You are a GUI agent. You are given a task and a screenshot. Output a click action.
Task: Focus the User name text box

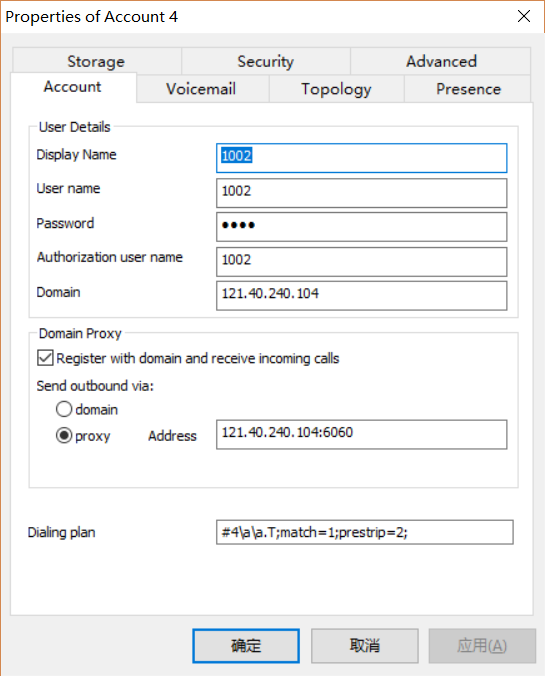pyautogui.click(x=361, y=193)
